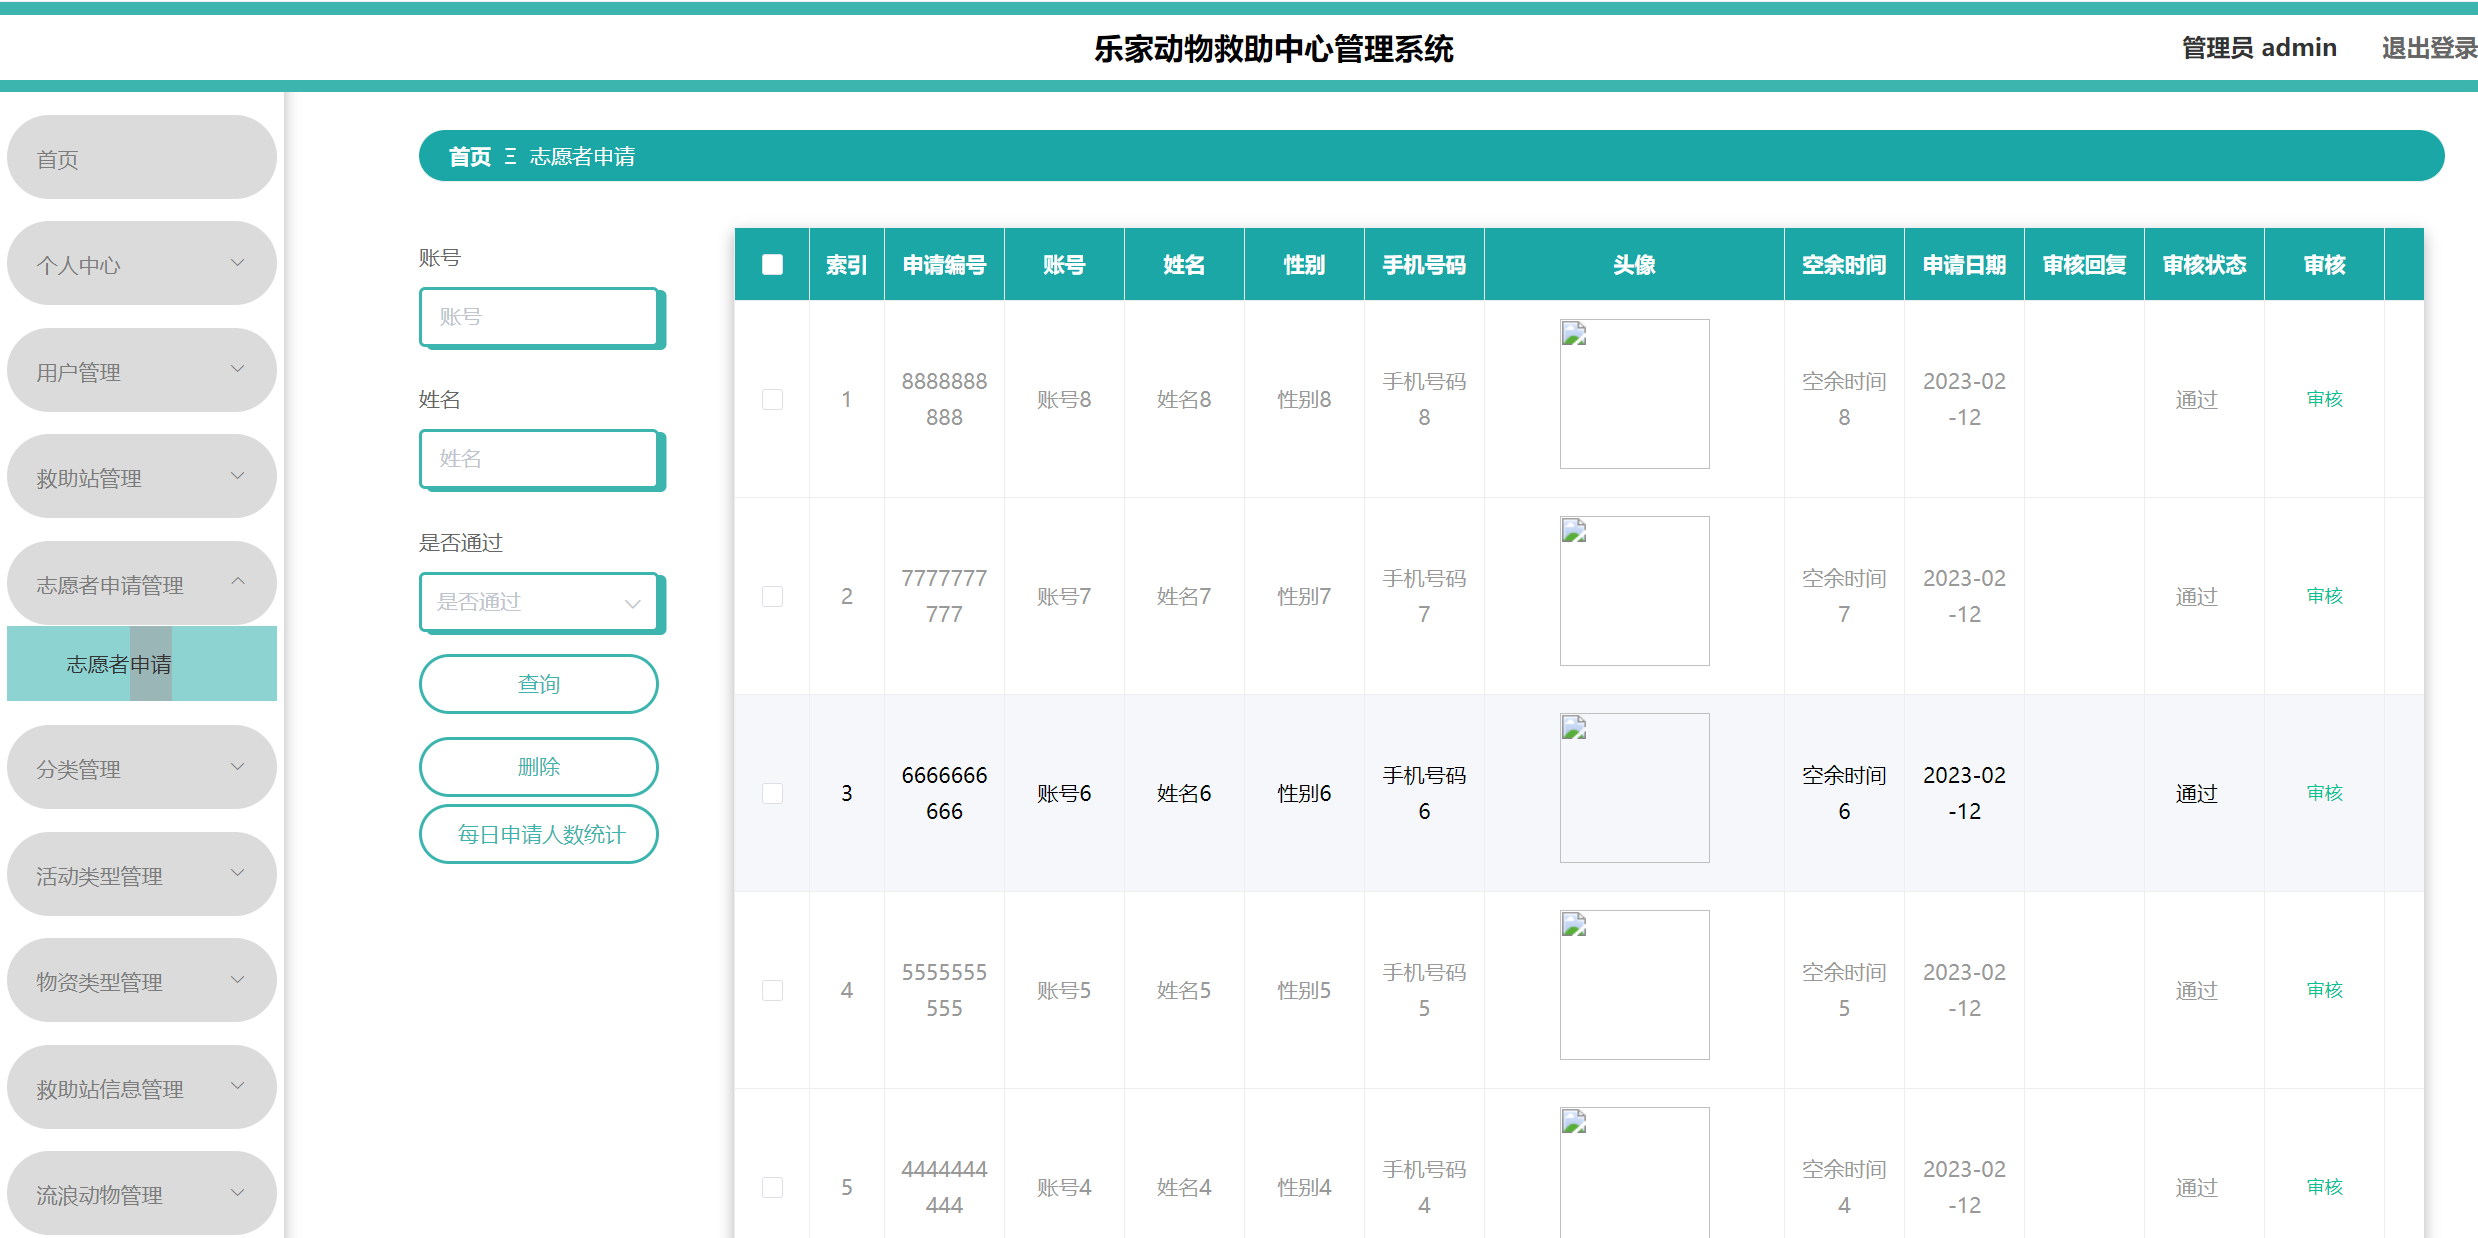Image resolution: width=2478 pixels, height=1238 pixels.
Task: Click 审核 link for 账号5 row
Action: pos(2324,990)
